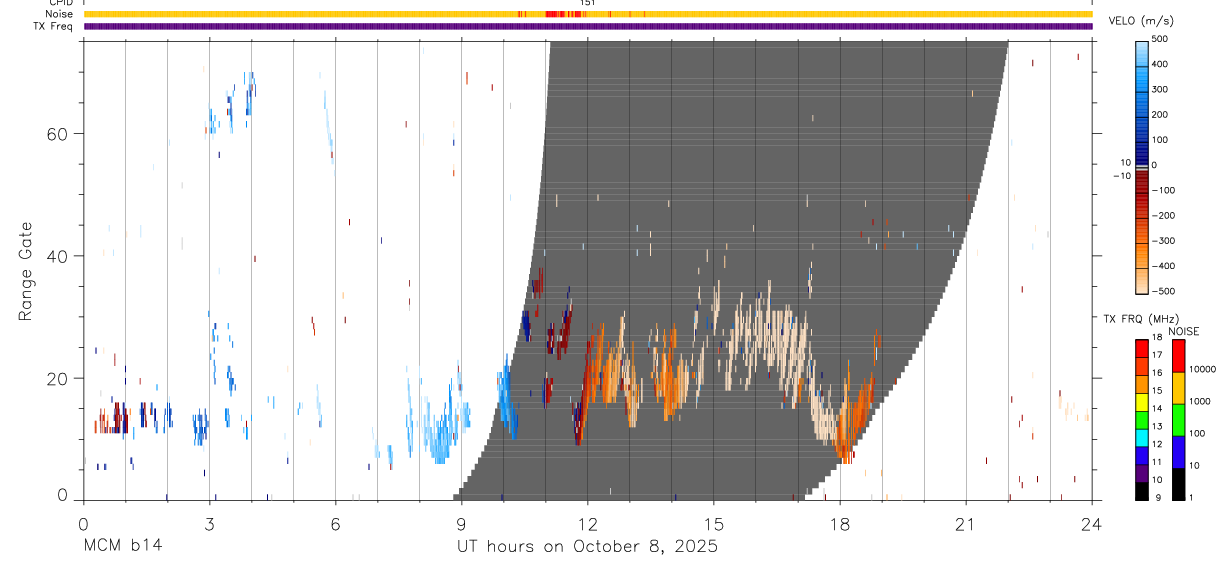
Task: Click the TX Freq row label
Action: (54, 25)
